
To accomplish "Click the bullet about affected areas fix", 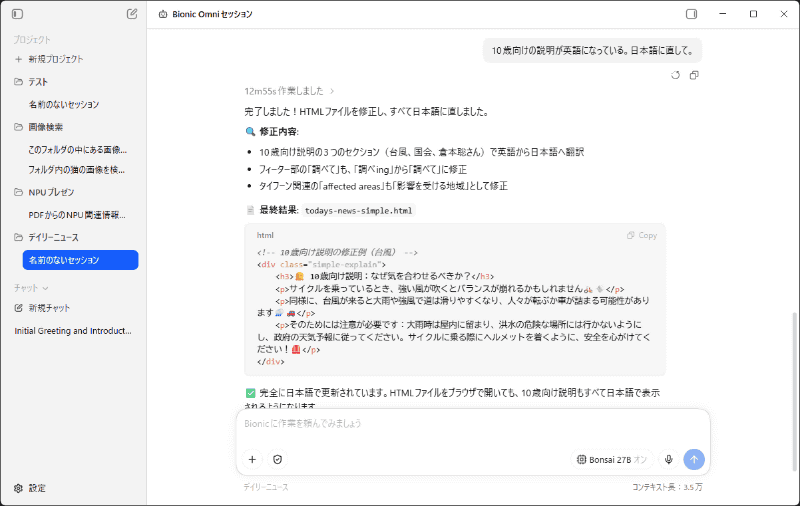I will click(x=383, y=186).
